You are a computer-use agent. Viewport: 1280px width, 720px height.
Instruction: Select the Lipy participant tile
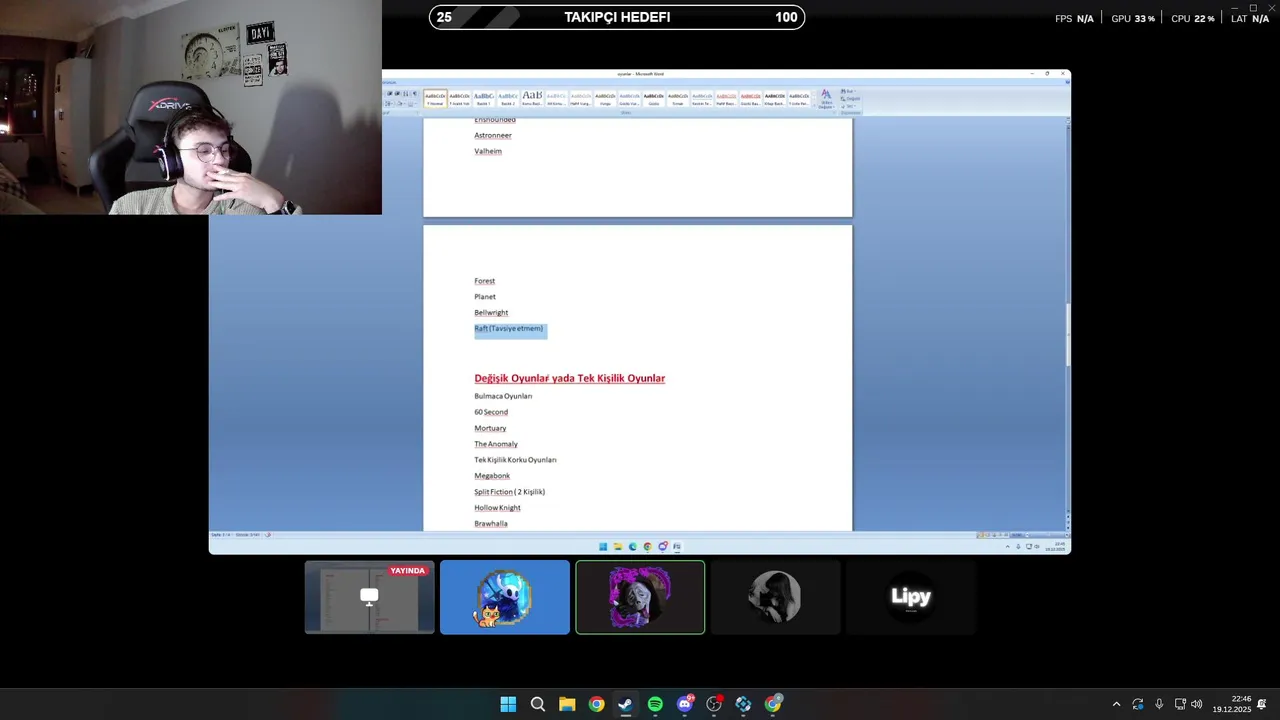pyautogui.click(x=911, y=597)
